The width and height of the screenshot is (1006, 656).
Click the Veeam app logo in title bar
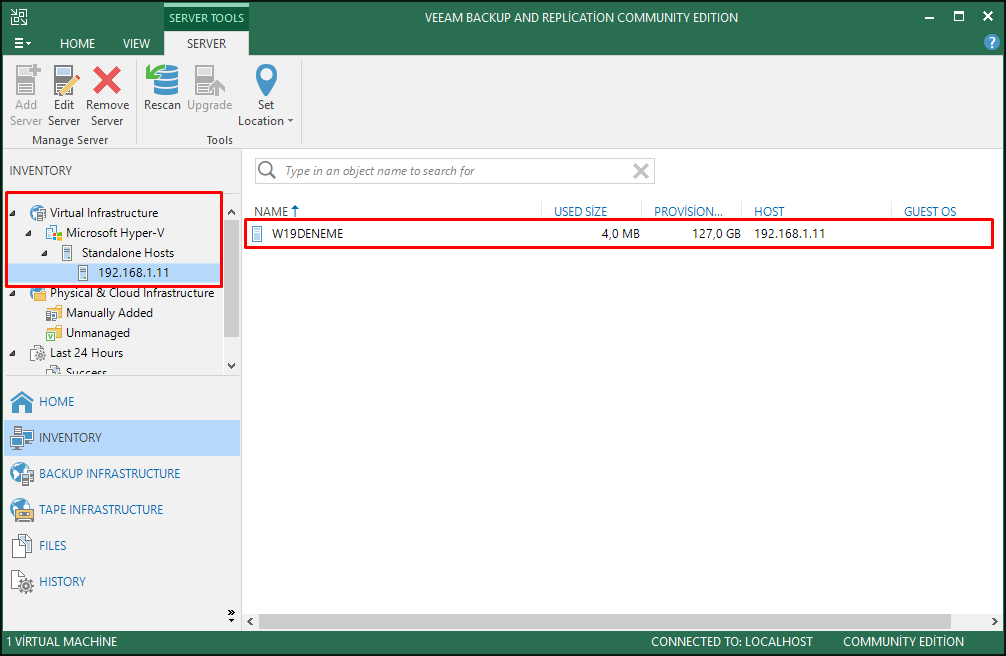pos(19,17)
